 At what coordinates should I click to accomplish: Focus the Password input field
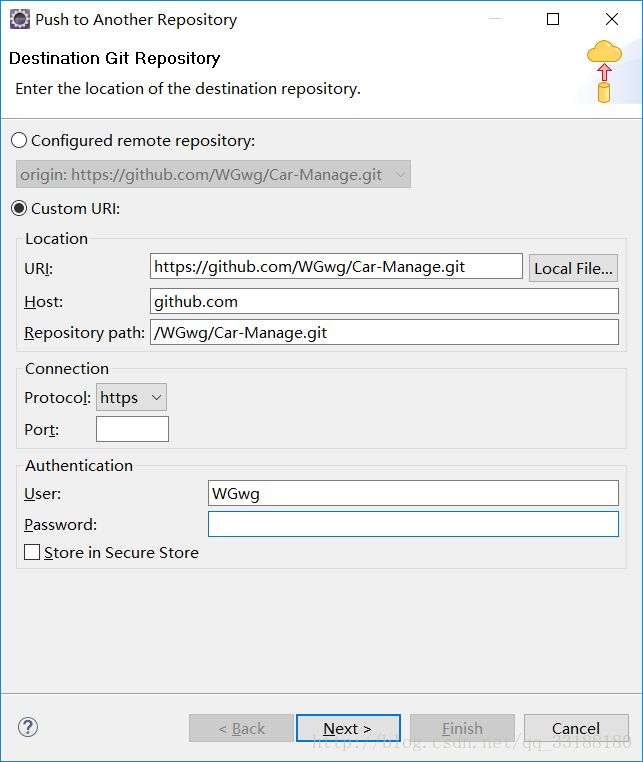tap(413, 524)
